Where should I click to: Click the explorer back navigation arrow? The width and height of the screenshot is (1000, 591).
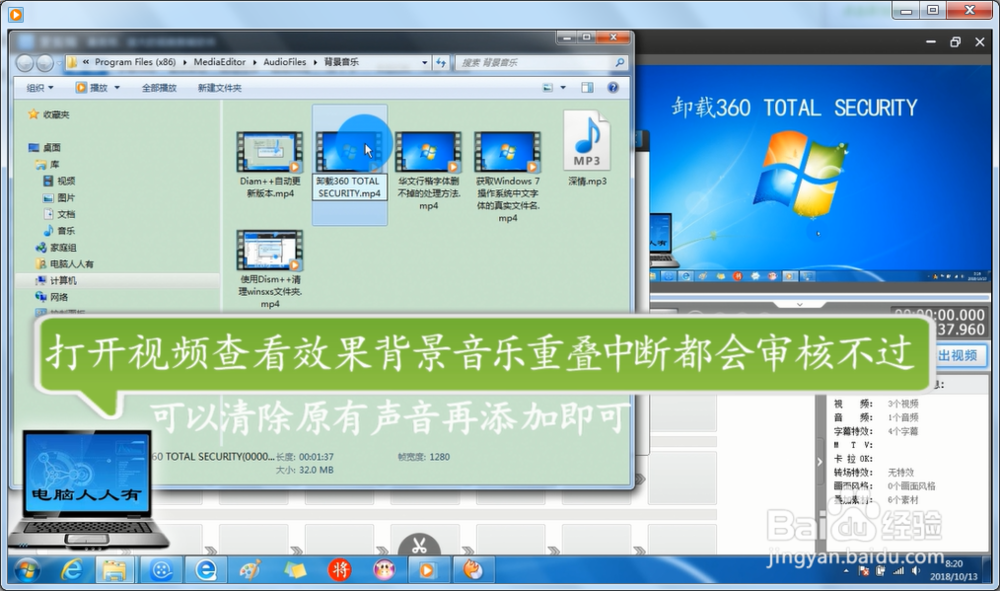25,62
